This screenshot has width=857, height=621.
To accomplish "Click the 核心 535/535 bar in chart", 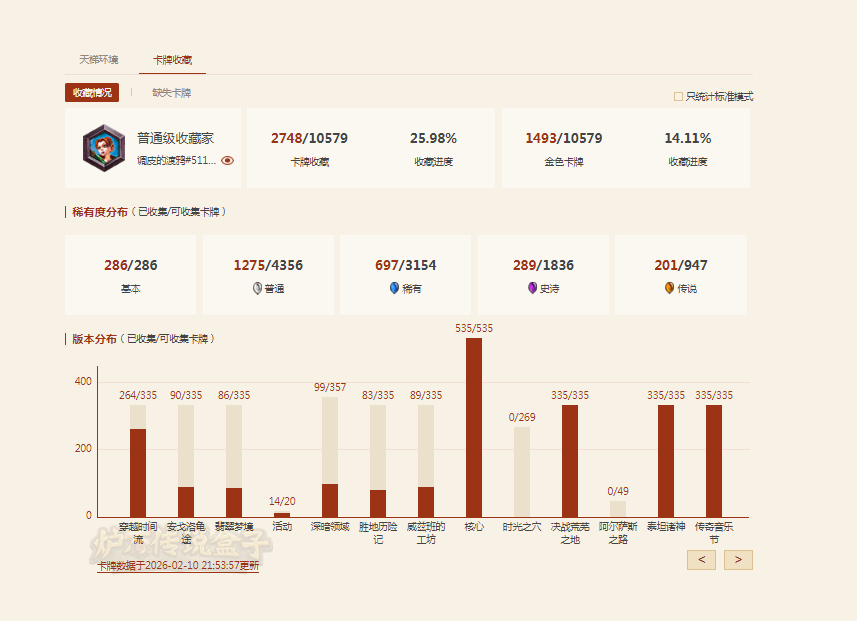I will point(474,427).
